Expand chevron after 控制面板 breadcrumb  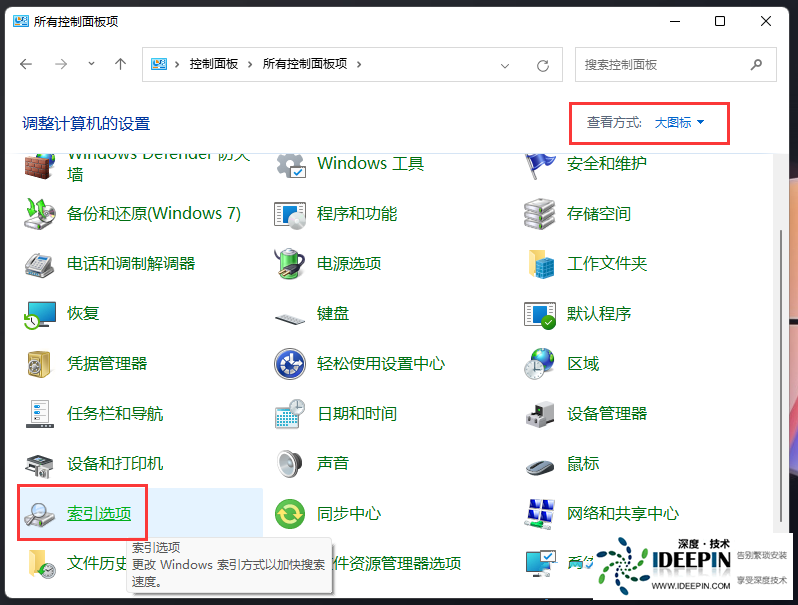pos(250,64)
